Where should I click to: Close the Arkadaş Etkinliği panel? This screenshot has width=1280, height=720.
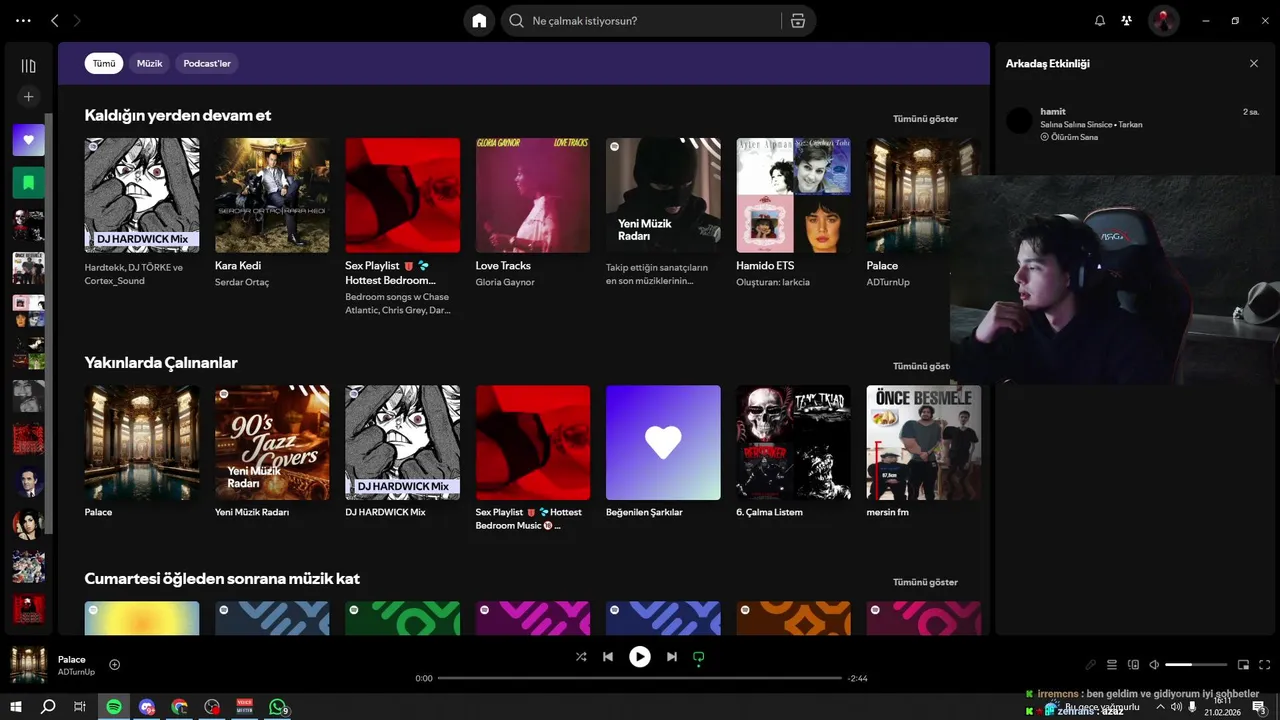(1254, 63)
